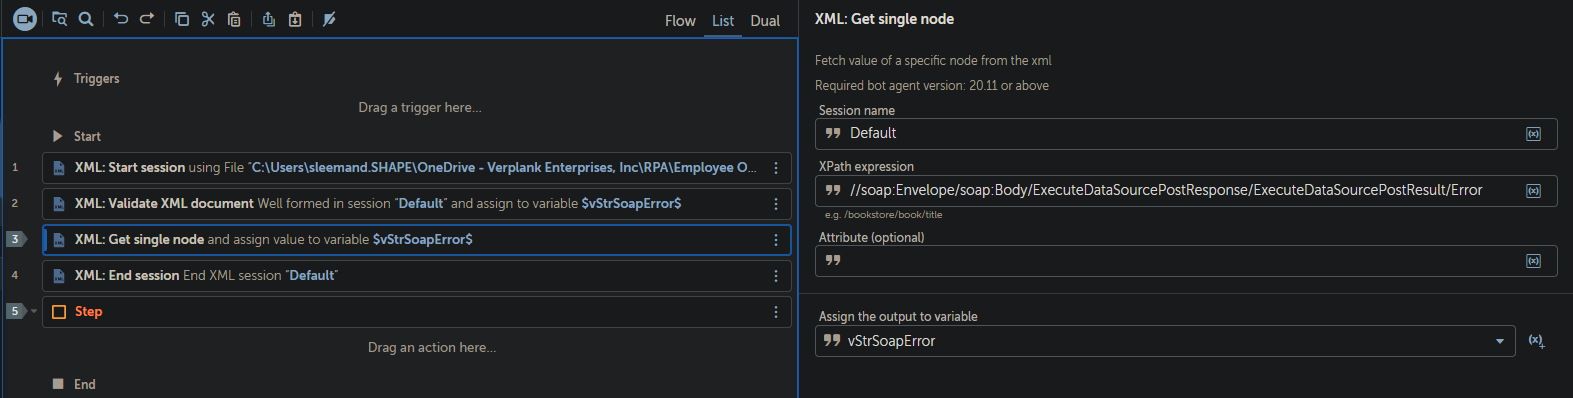Click the Start label
This screenshot has width=1573, height=398.
tap(87, 137)
